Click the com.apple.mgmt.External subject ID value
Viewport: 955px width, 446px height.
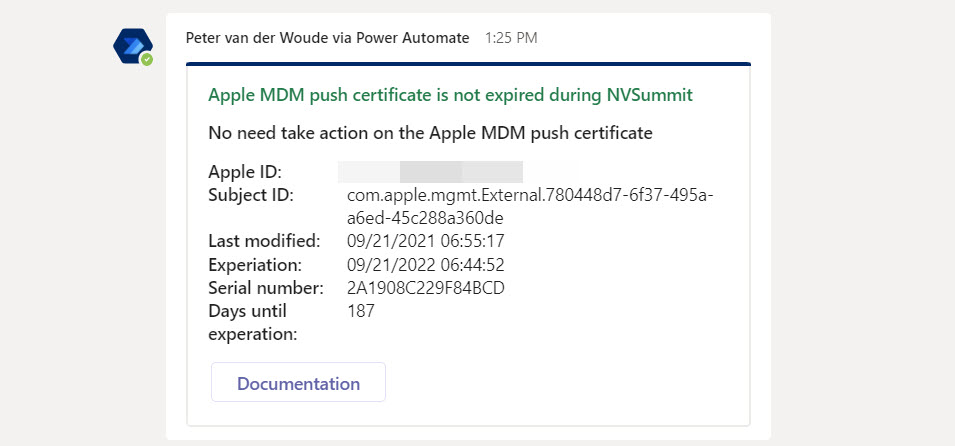coord(529,207)
